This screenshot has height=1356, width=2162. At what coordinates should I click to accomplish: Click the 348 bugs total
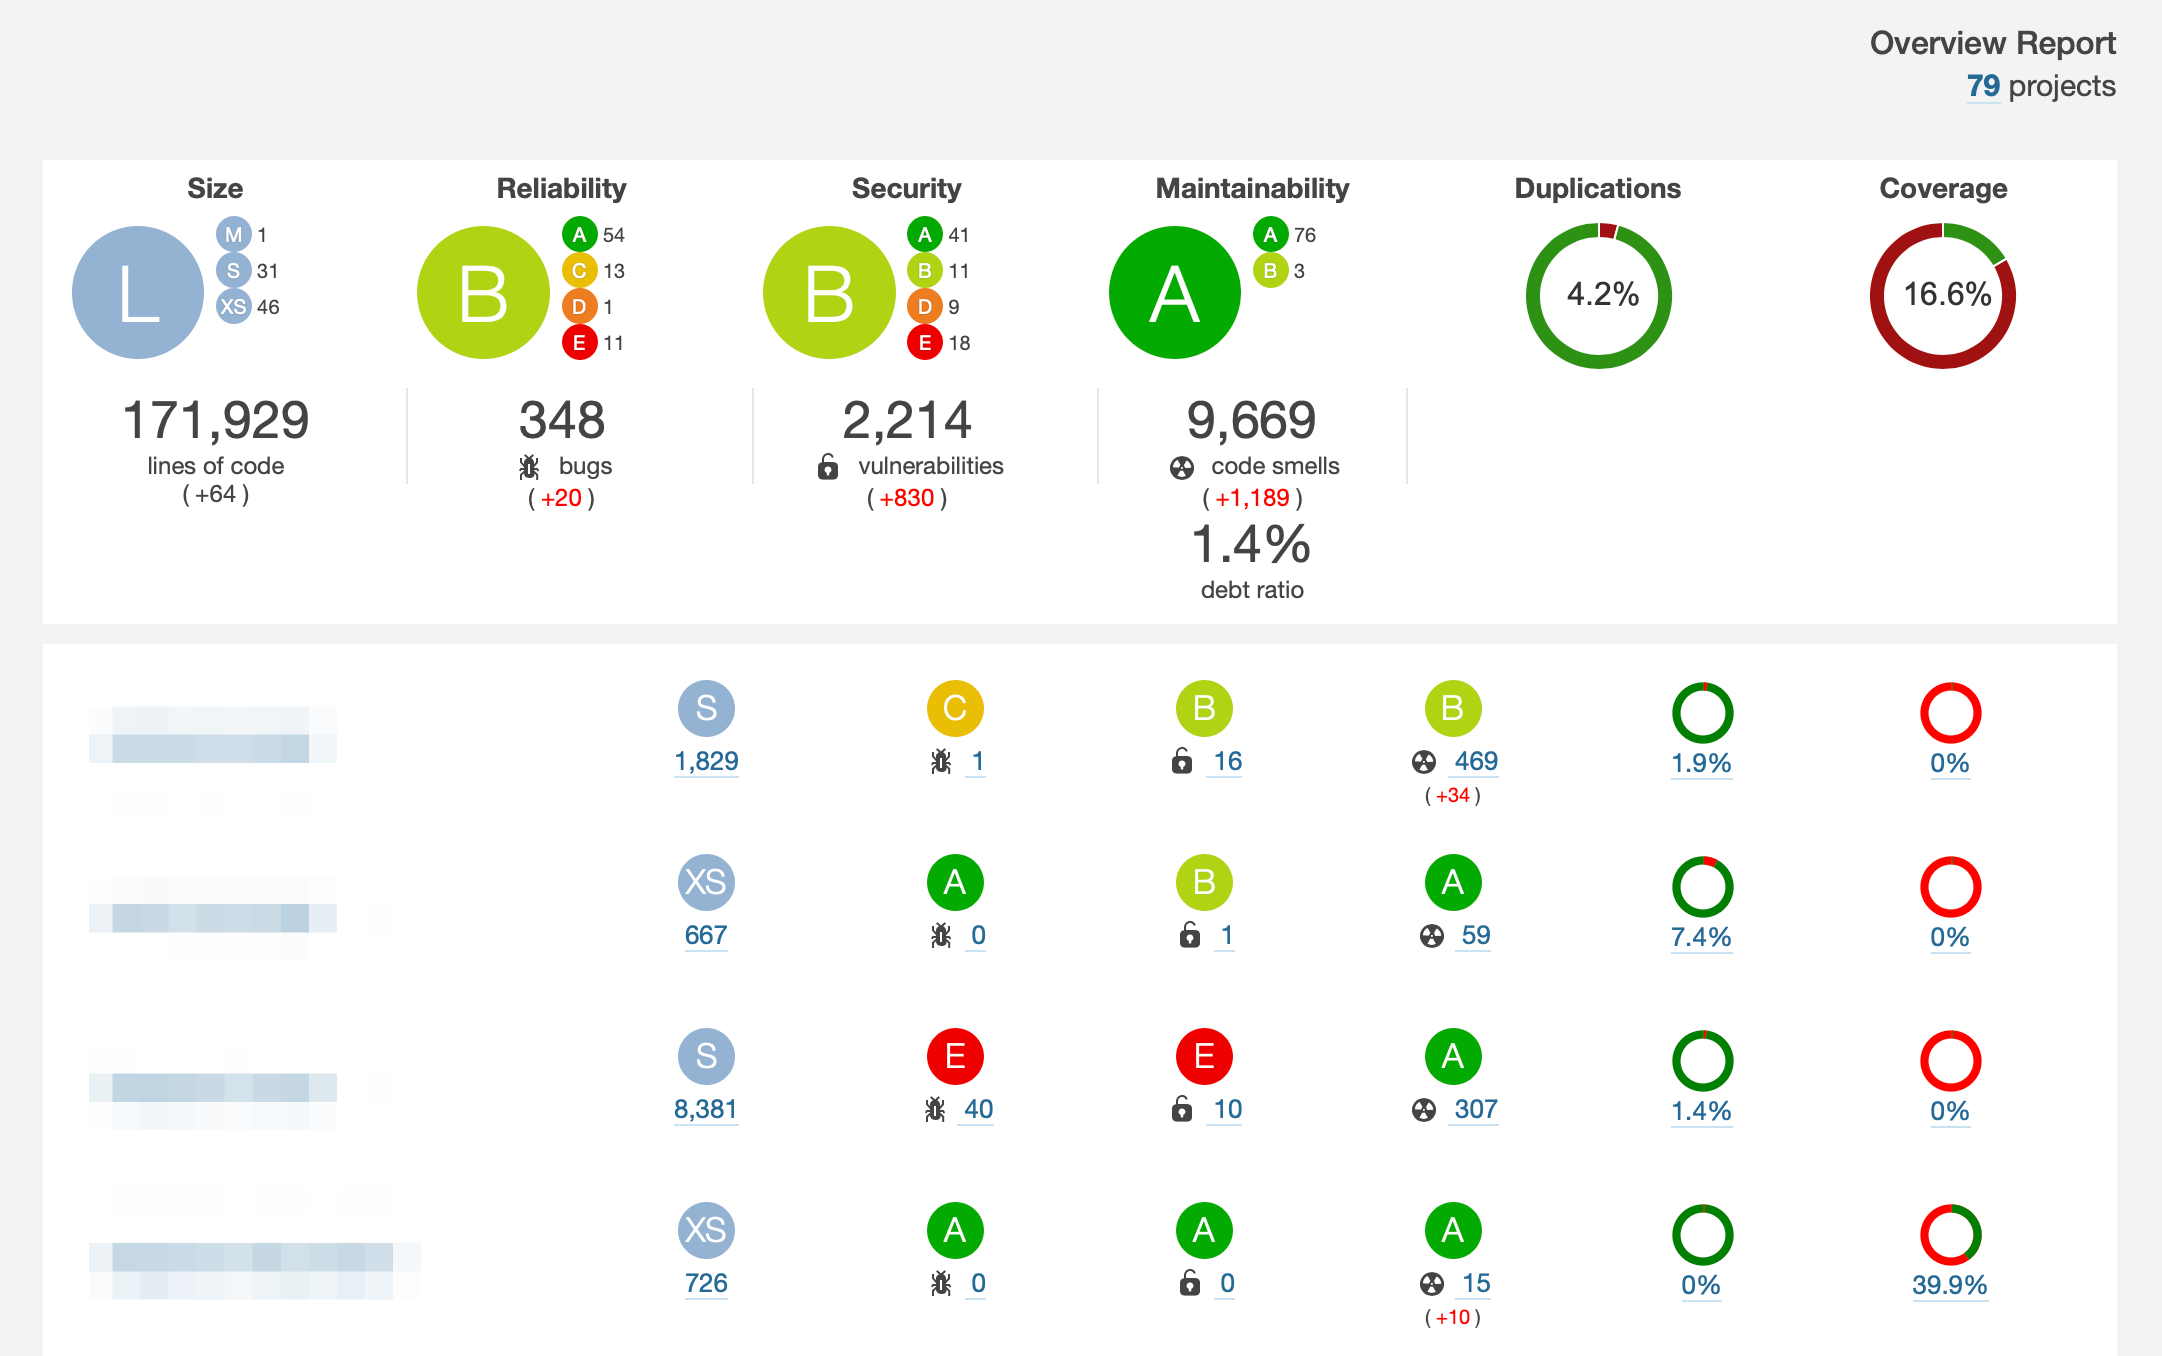click(562, 420)
